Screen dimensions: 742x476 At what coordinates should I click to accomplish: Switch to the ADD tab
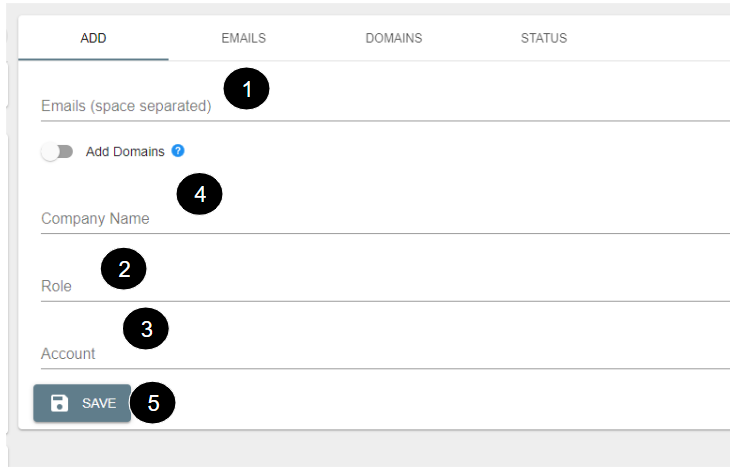(x=93, y=39)
